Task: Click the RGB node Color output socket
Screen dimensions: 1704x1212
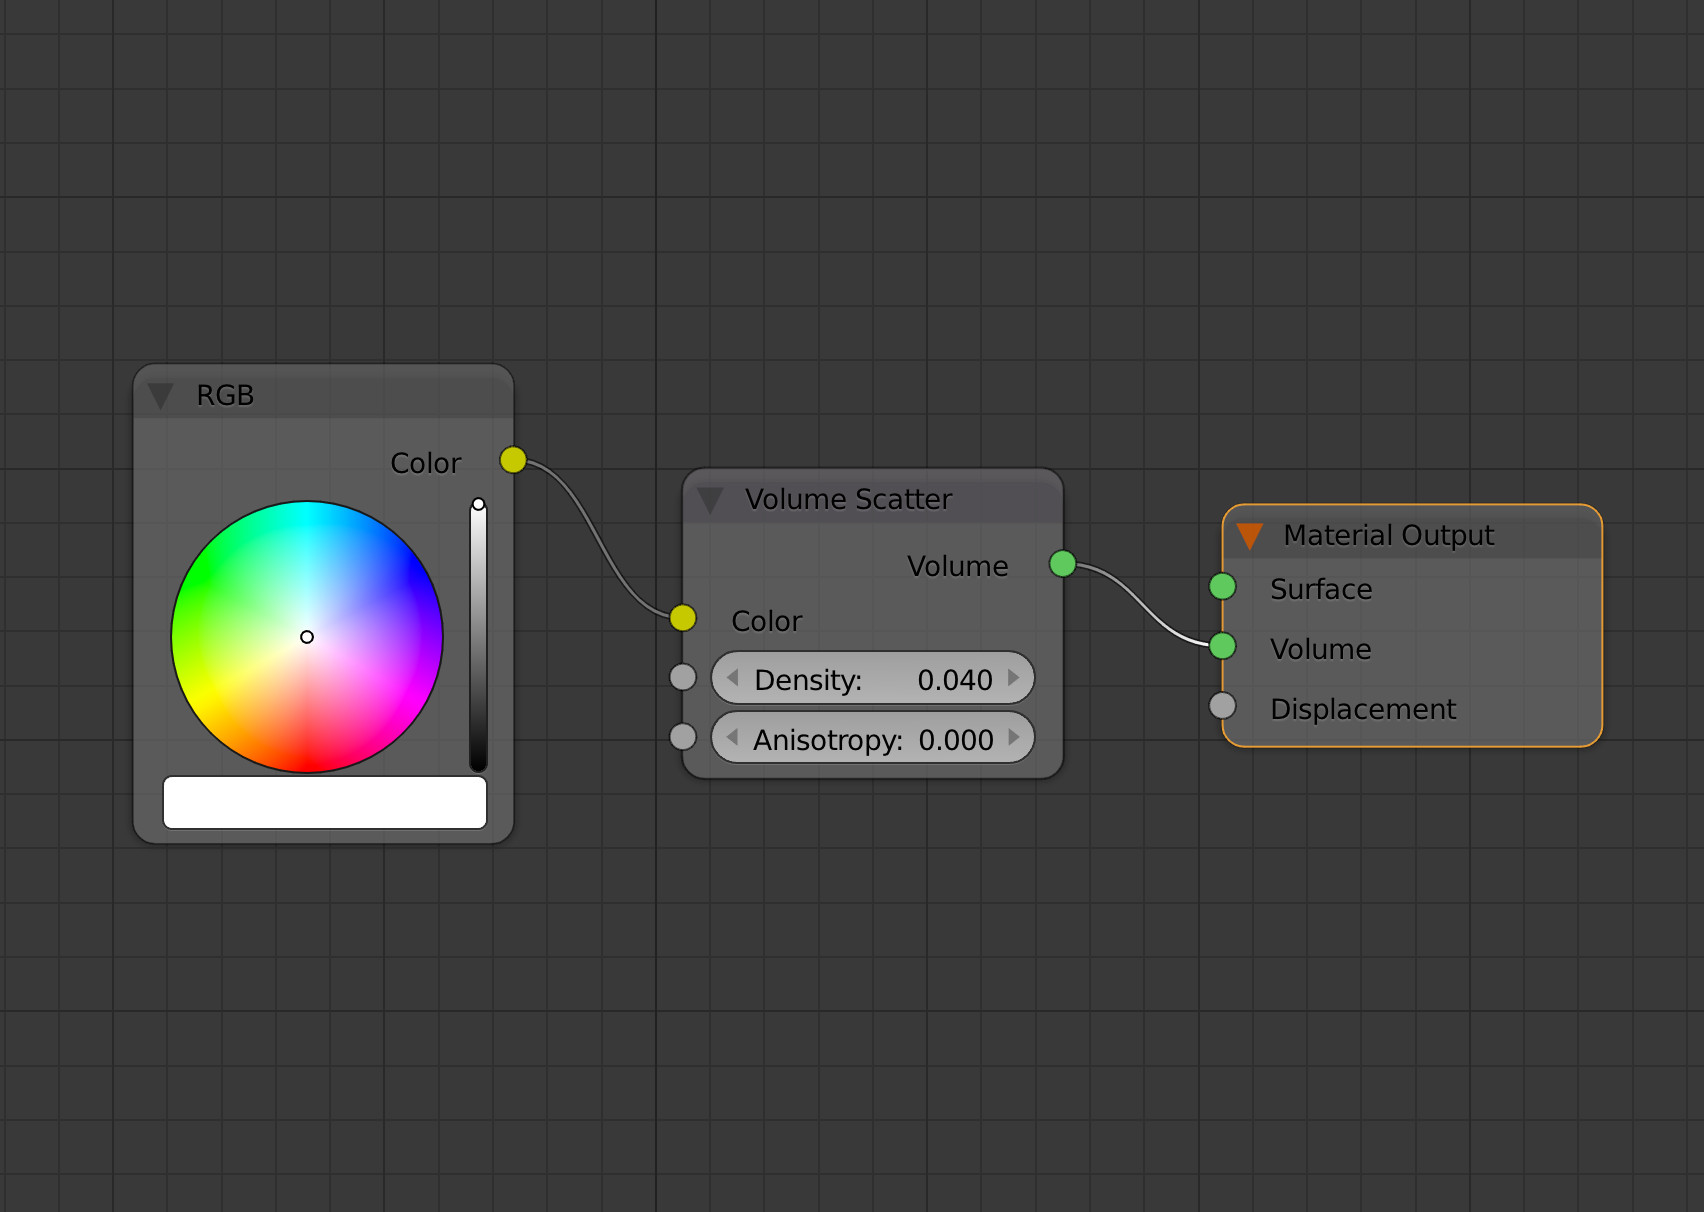Action: 513,460
